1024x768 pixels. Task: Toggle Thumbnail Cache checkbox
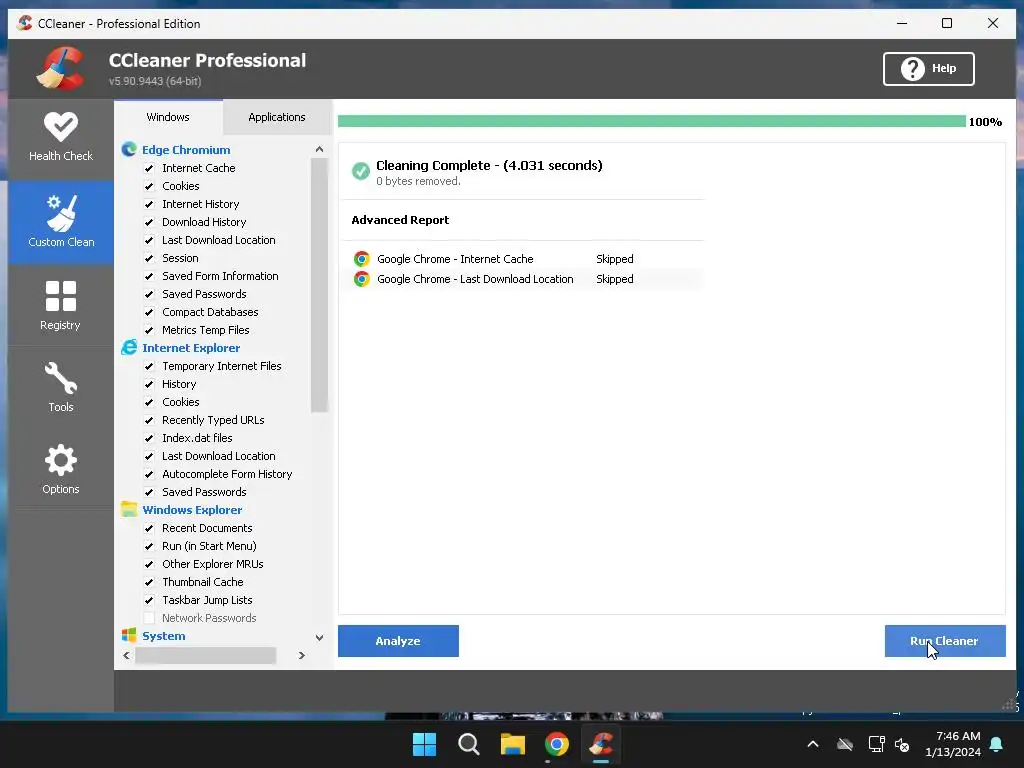tap(149, 582)
